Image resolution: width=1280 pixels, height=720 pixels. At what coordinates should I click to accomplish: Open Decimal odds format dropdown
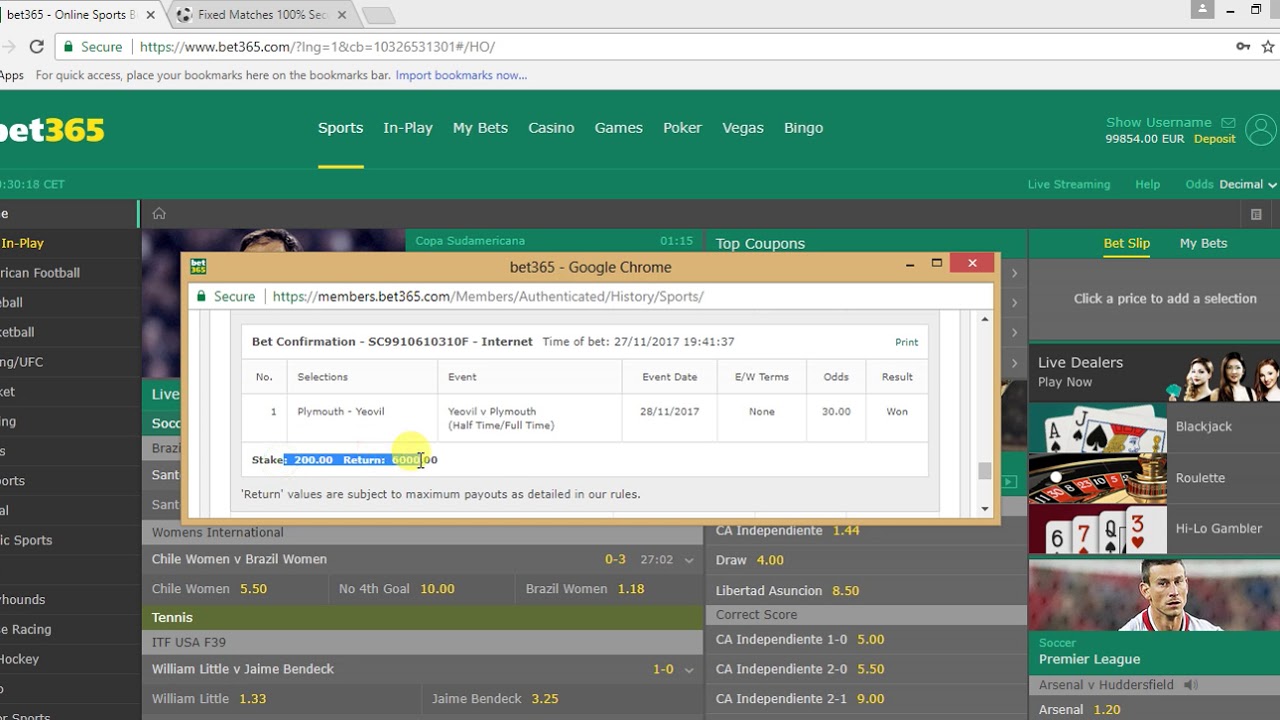point(1248,184)
